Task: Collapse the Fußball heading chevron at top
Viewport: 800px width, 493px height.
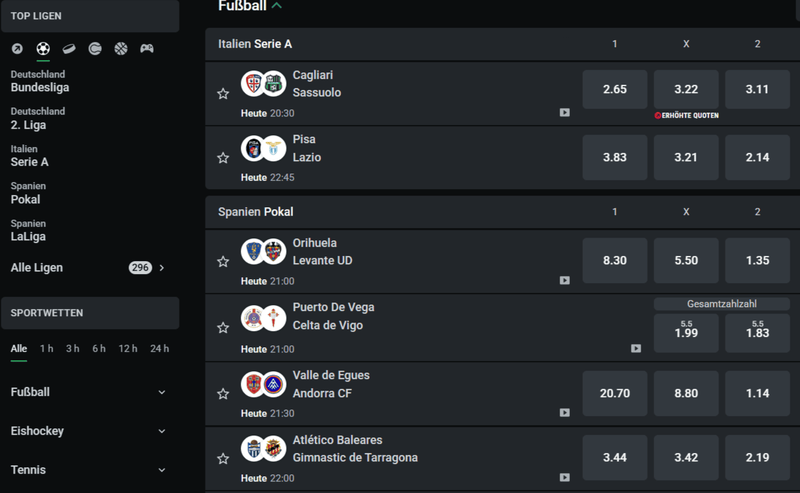Action: 277,6
